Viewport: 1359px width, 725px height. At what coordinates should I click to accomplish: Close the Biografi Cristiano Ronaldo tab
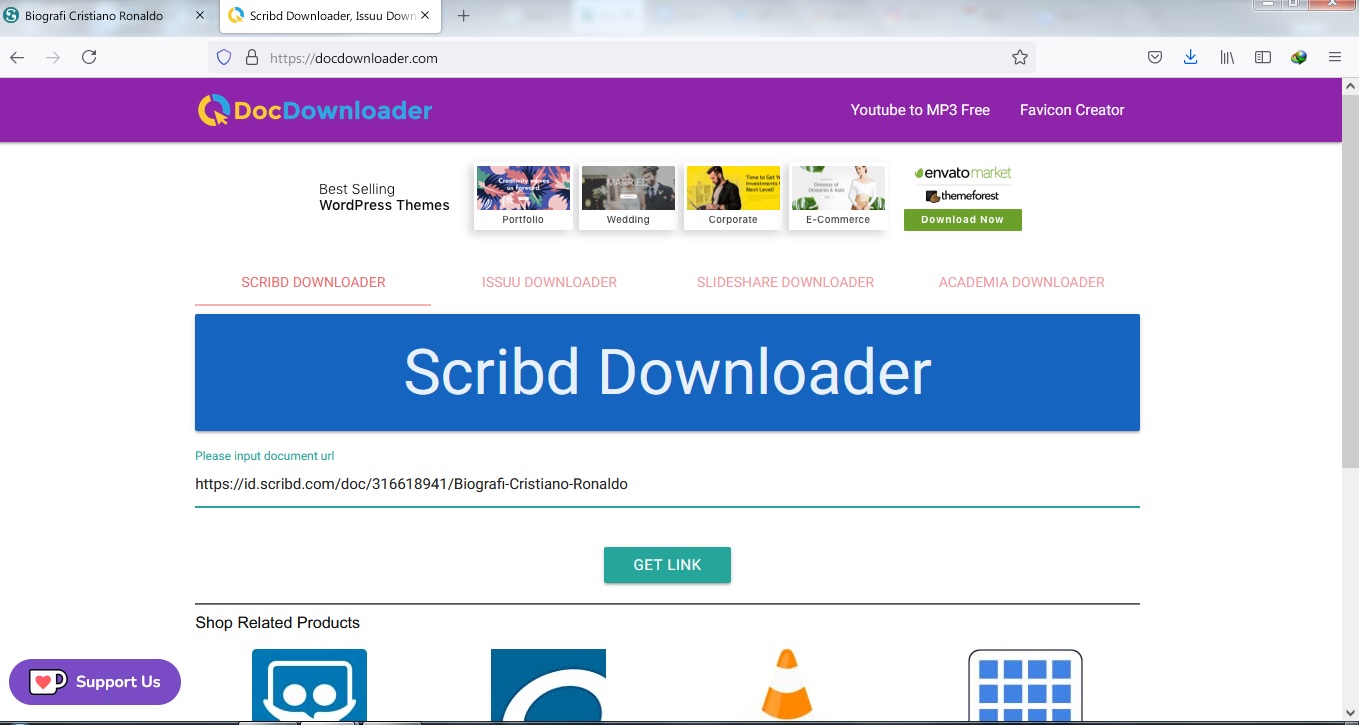[200, 16]
